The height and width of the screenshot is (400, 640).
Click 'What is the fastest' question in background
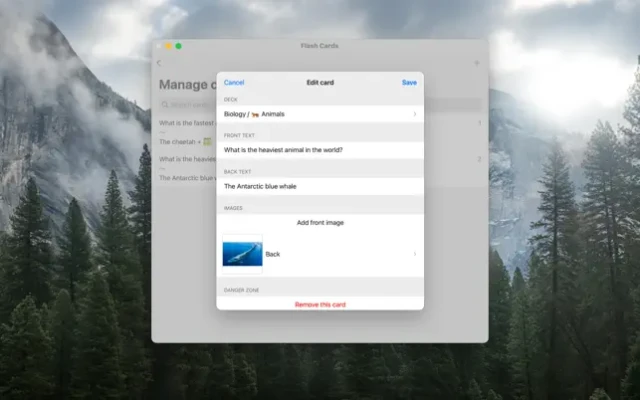[x=187, y=123]
